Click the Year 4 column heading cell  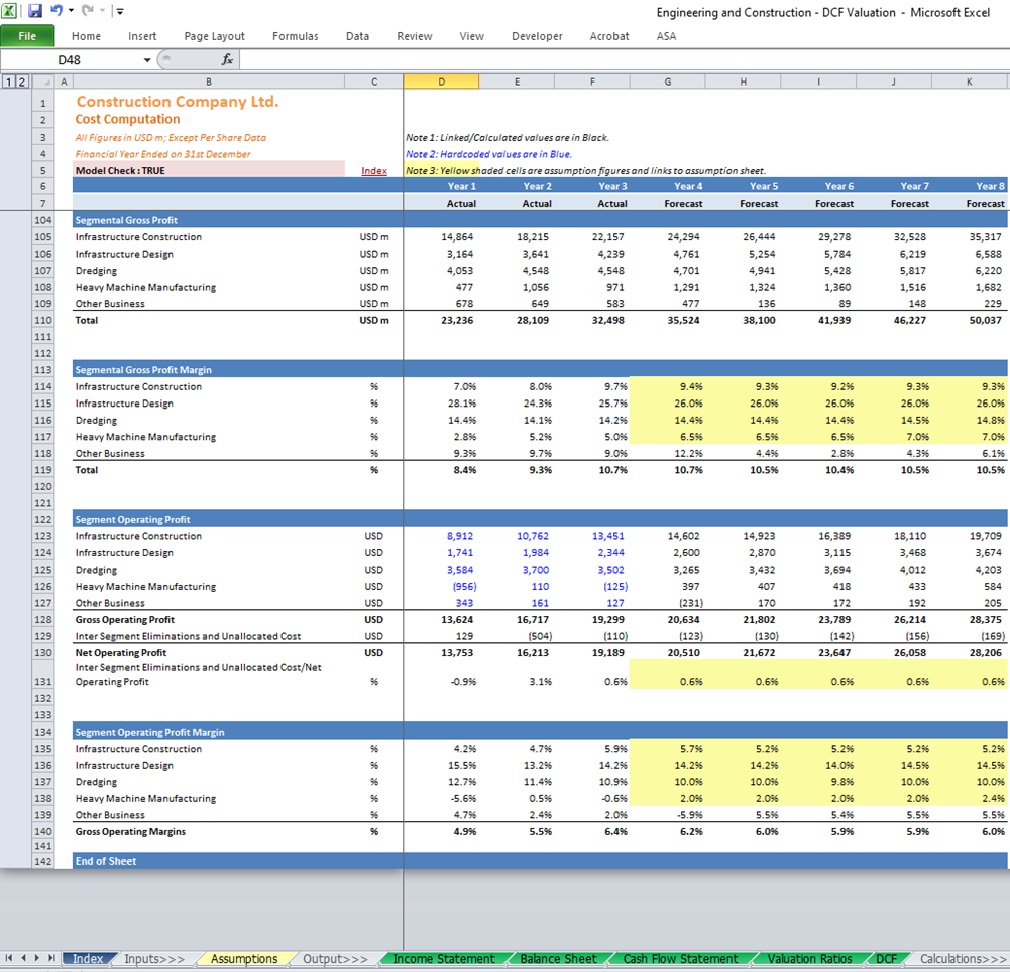tap(668, 186)
